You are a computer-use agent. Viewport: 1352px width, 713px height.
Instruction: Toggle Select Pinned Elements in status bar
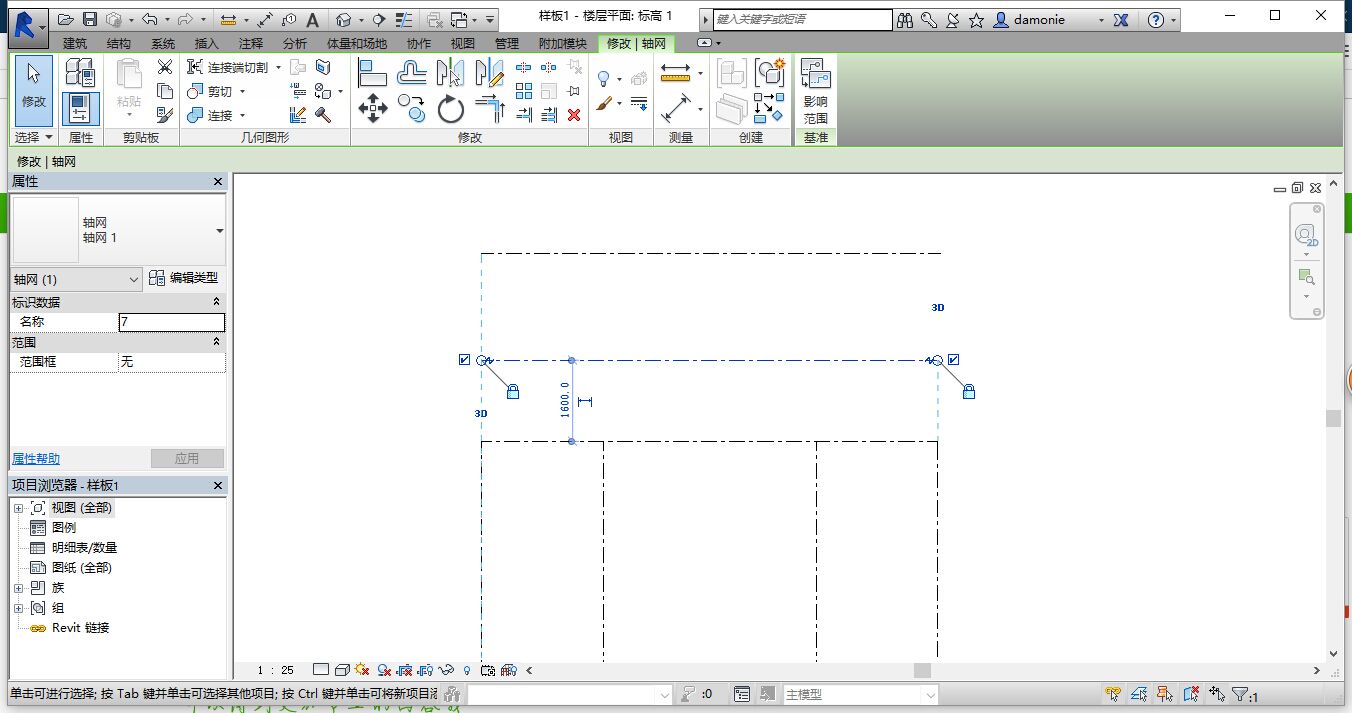(x=1165, y=694)
